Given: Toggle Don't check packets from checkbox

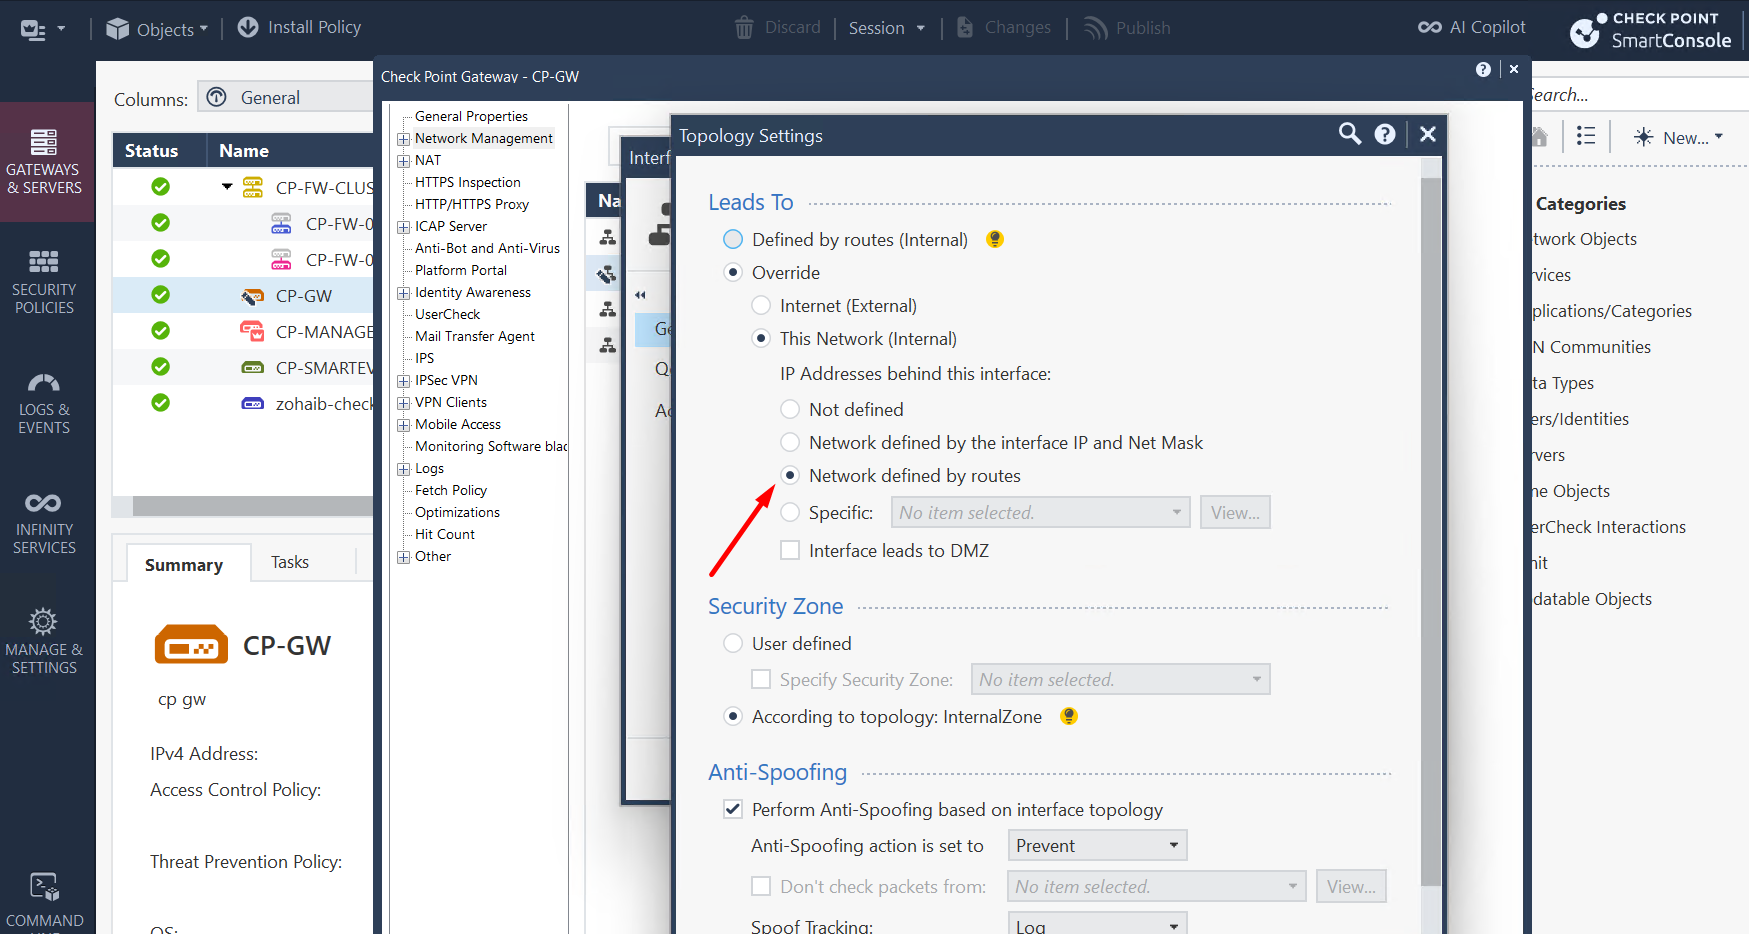Looking at the screenshot, I should coord(761,886).
